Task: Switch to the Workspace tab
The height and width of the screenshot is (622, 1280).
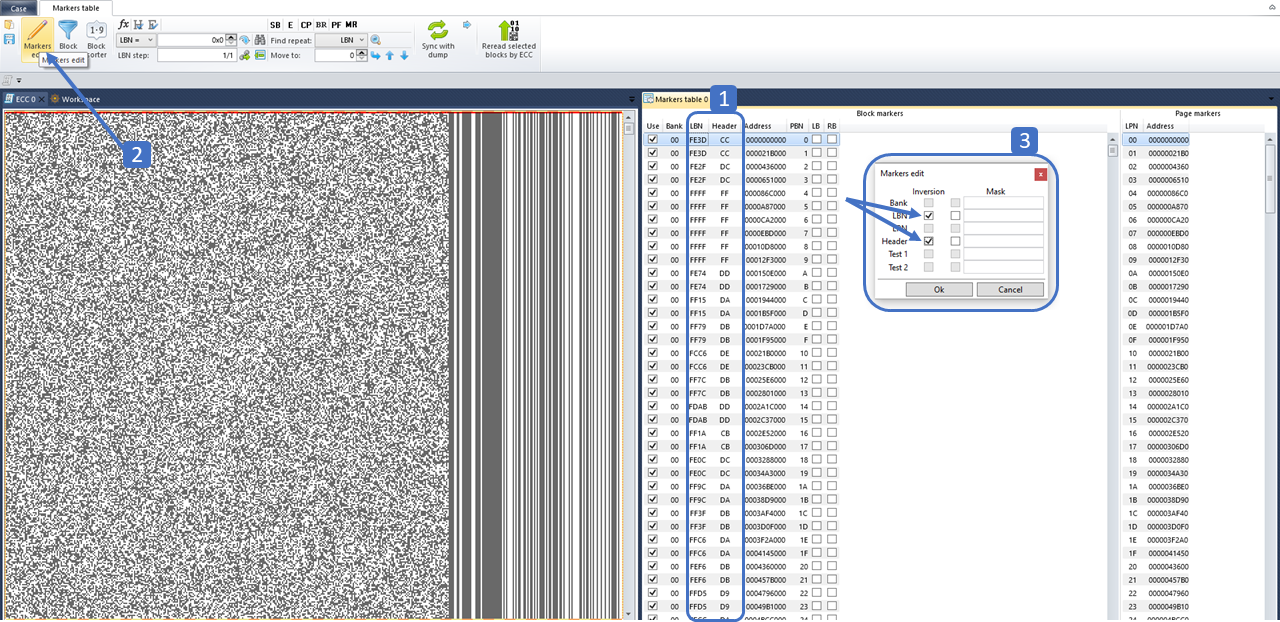Action: click(75, 99)
